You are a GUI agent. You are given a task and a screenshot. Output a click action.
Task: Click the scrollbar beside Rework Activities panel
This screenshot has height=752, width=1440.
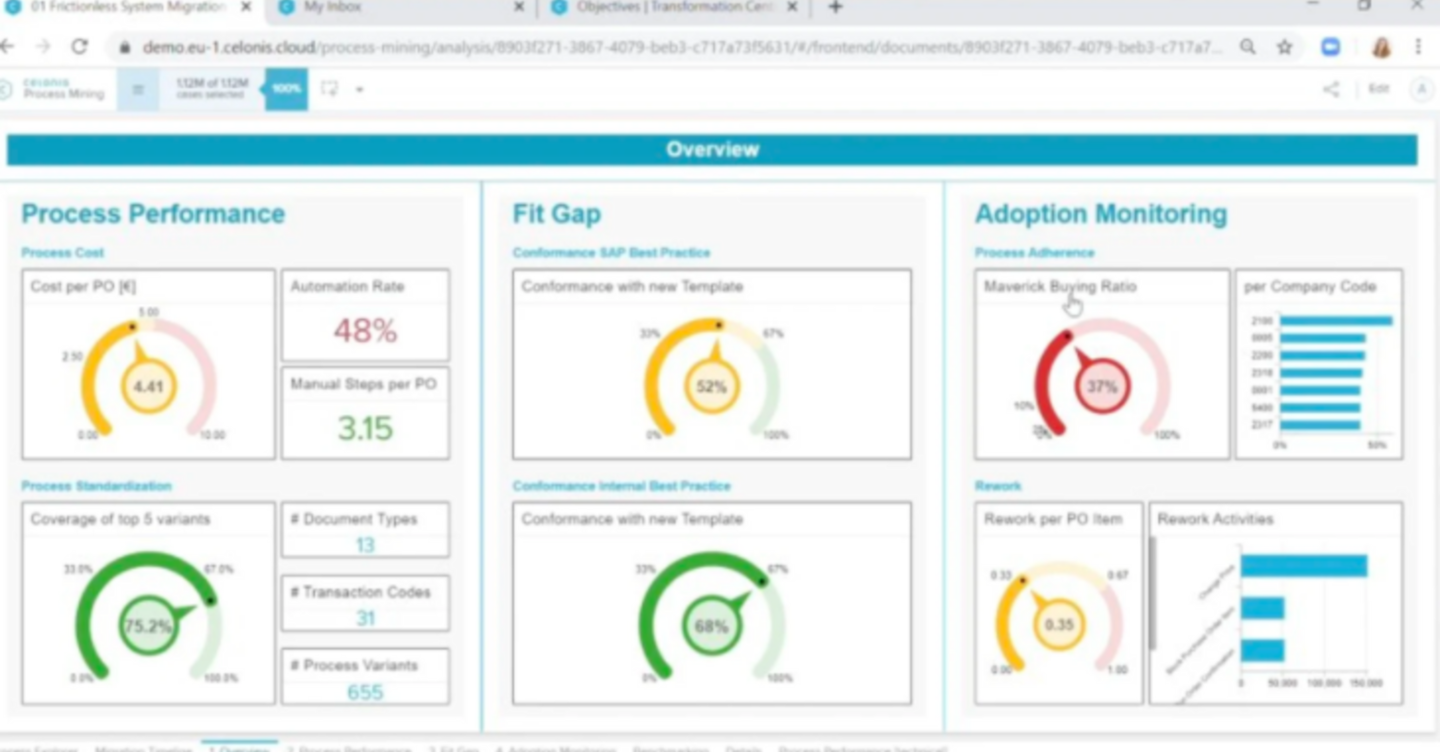tap(1153, 593)
